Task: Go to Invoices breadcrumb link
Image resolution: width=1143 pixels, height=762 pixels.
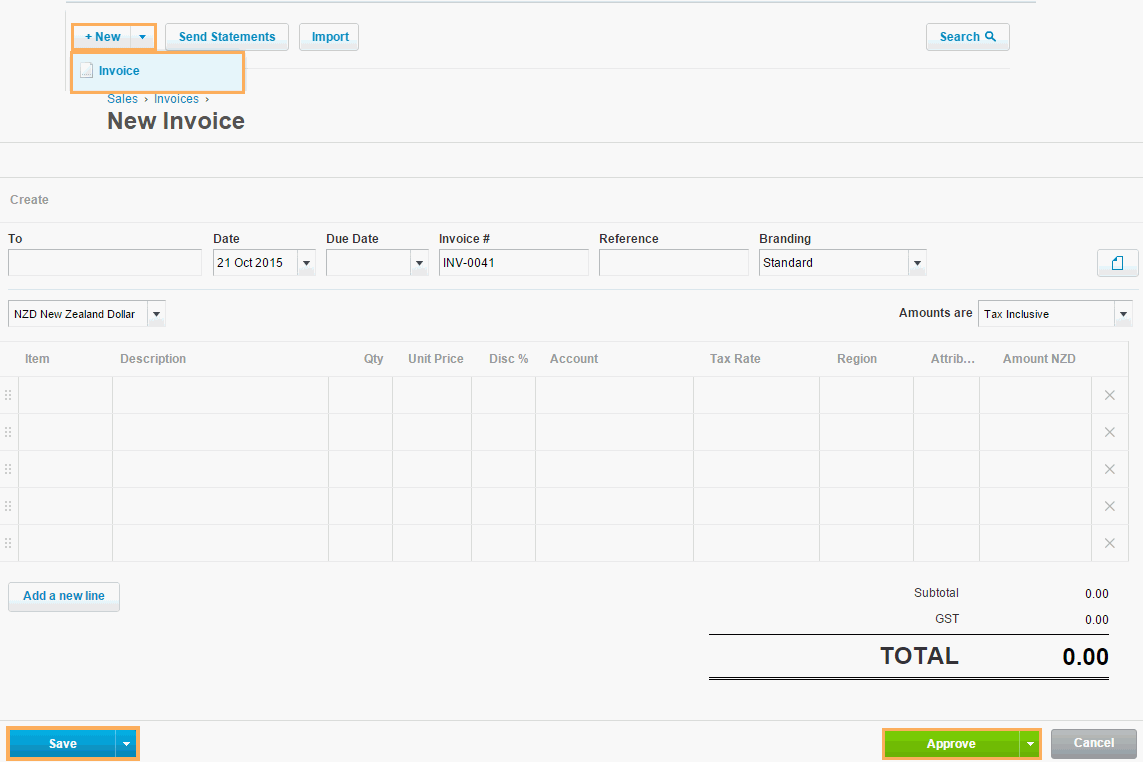Action: 176,99
